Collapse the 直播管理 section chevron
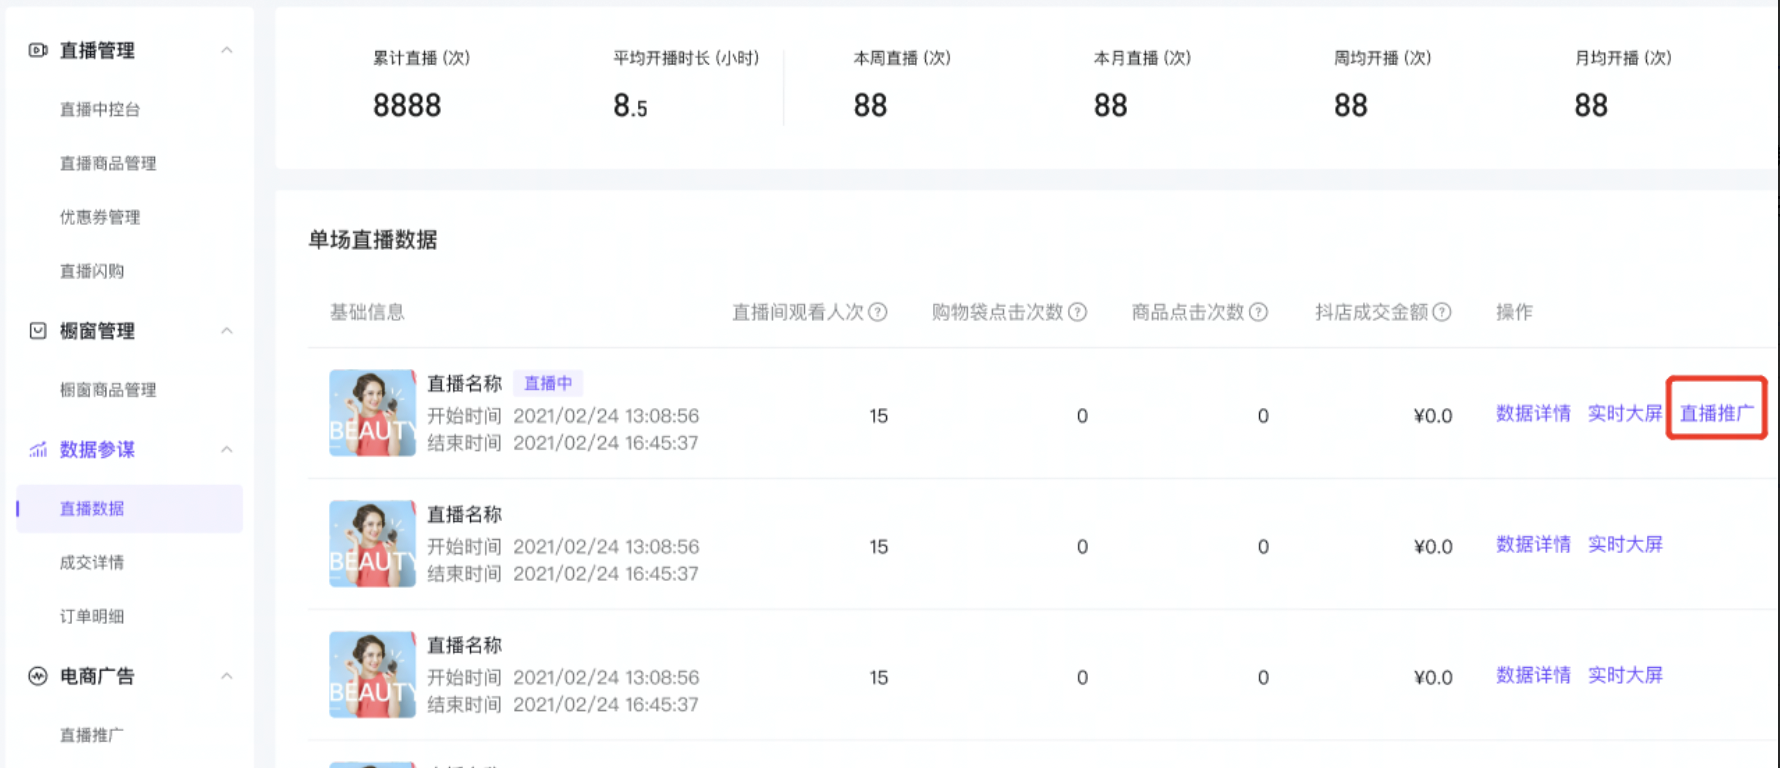The width and height of the screenshot is (1780, 768). [227, 50]
